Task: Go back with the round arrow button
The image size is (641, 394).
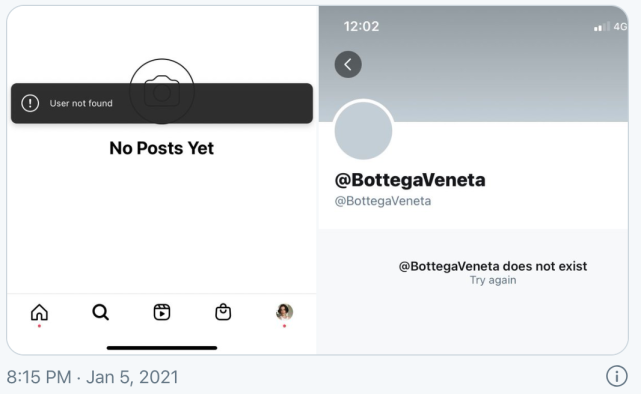Action: [348, 65]
